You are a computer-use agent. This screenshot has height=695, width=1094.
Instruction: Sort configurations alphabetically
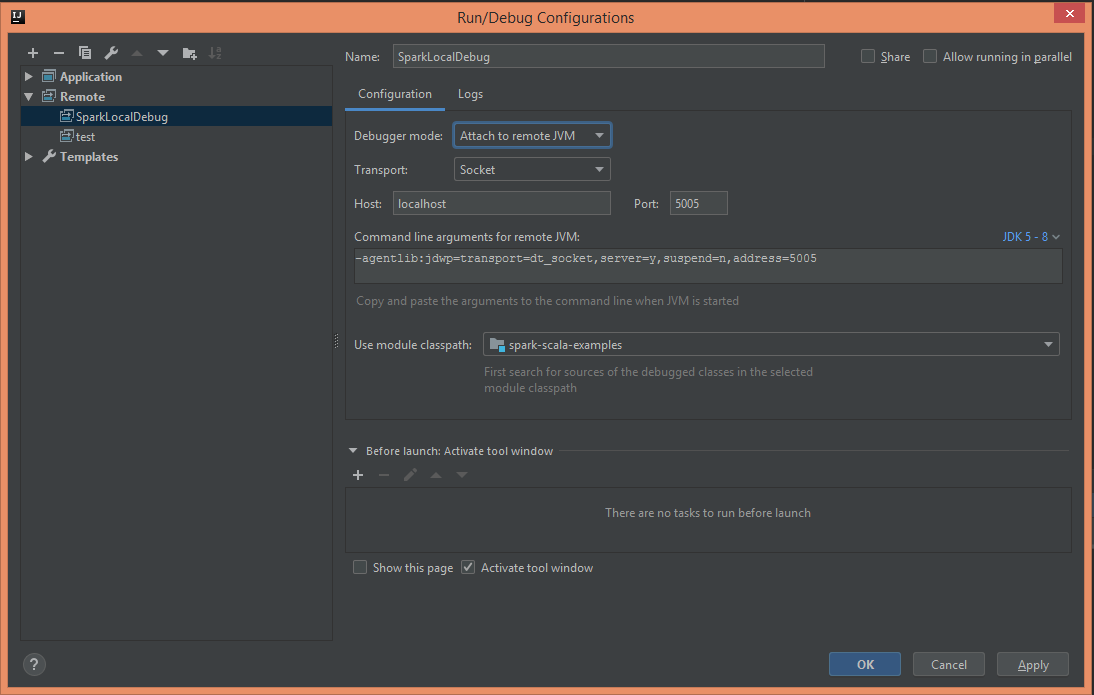point(215,53)
